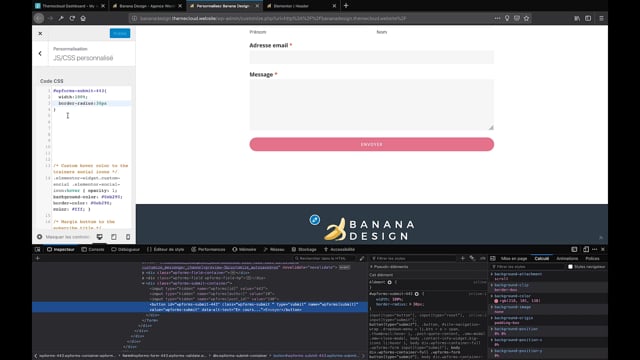Click inside the Message textarea
This screenshot has height=360, width=640.
coord(371,105)
